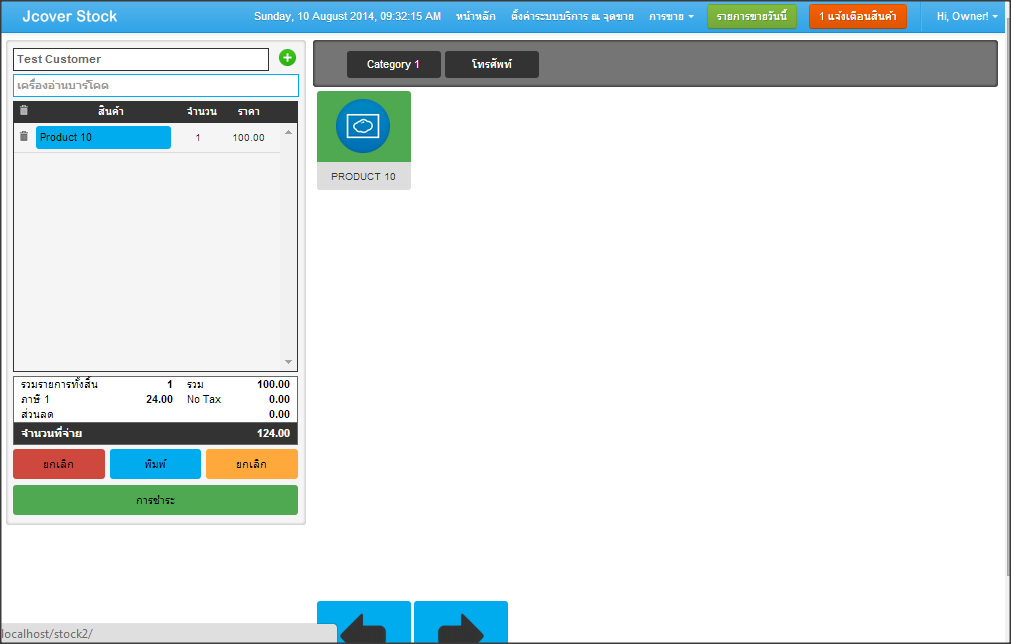Click the จำนวน column header

pyautogui.click(x=202, y=112)
